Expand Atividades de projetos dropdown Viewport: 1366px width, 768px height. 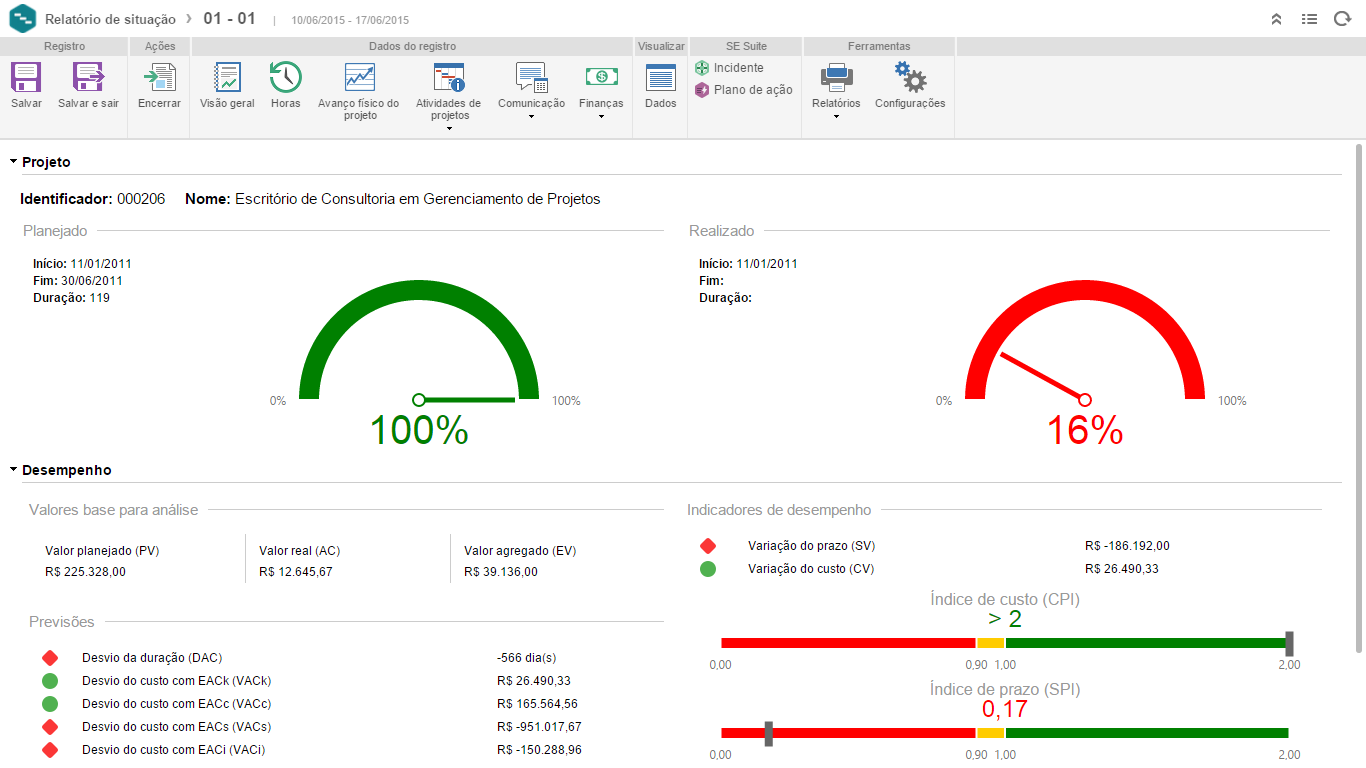click(x=449, y=128)
